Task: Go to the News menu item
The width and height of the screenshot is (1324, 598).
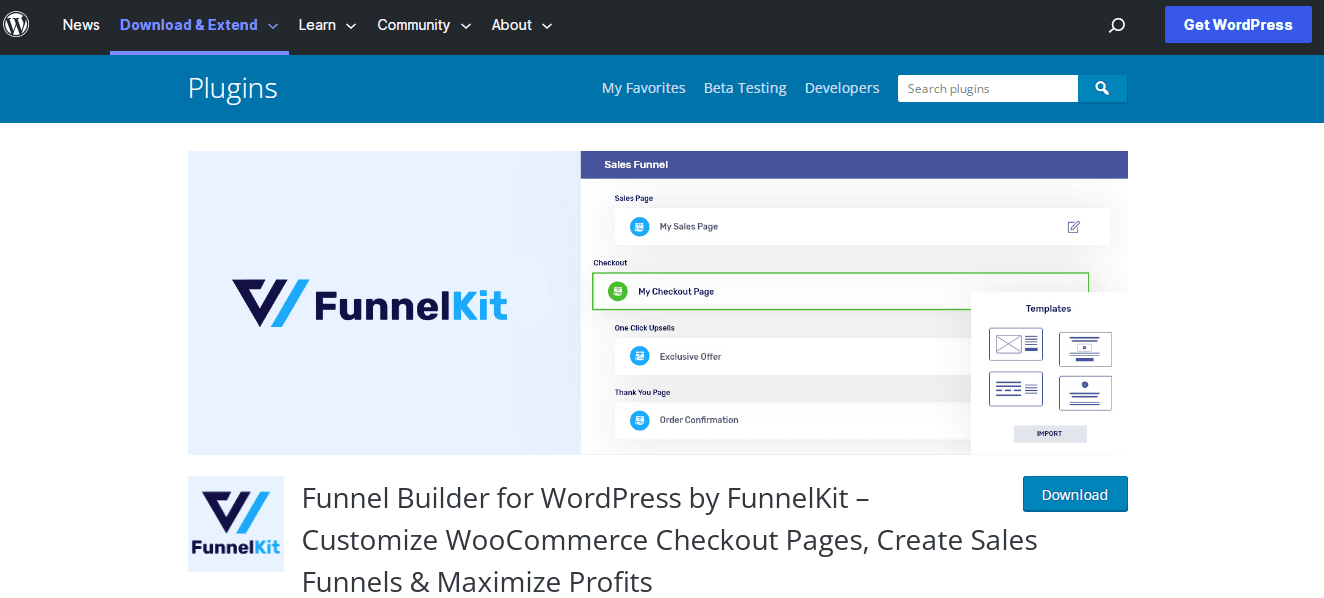Action: 81,25
